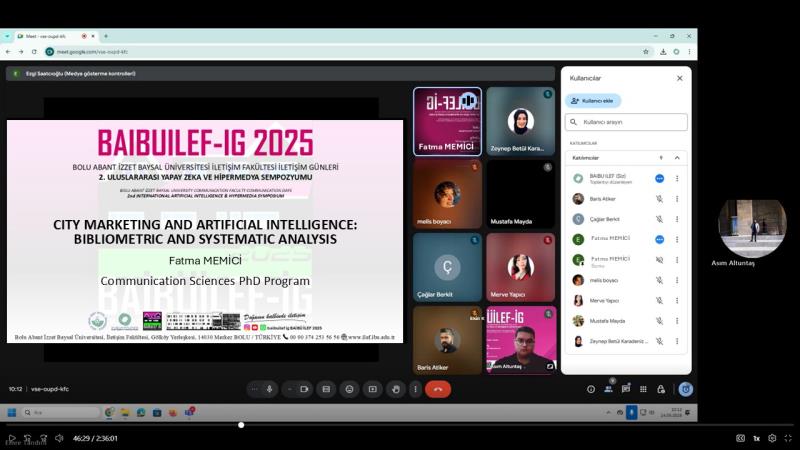Toggle video player volume speaker icon
Viewport: 800px width, 450px height.
(59, 438)
